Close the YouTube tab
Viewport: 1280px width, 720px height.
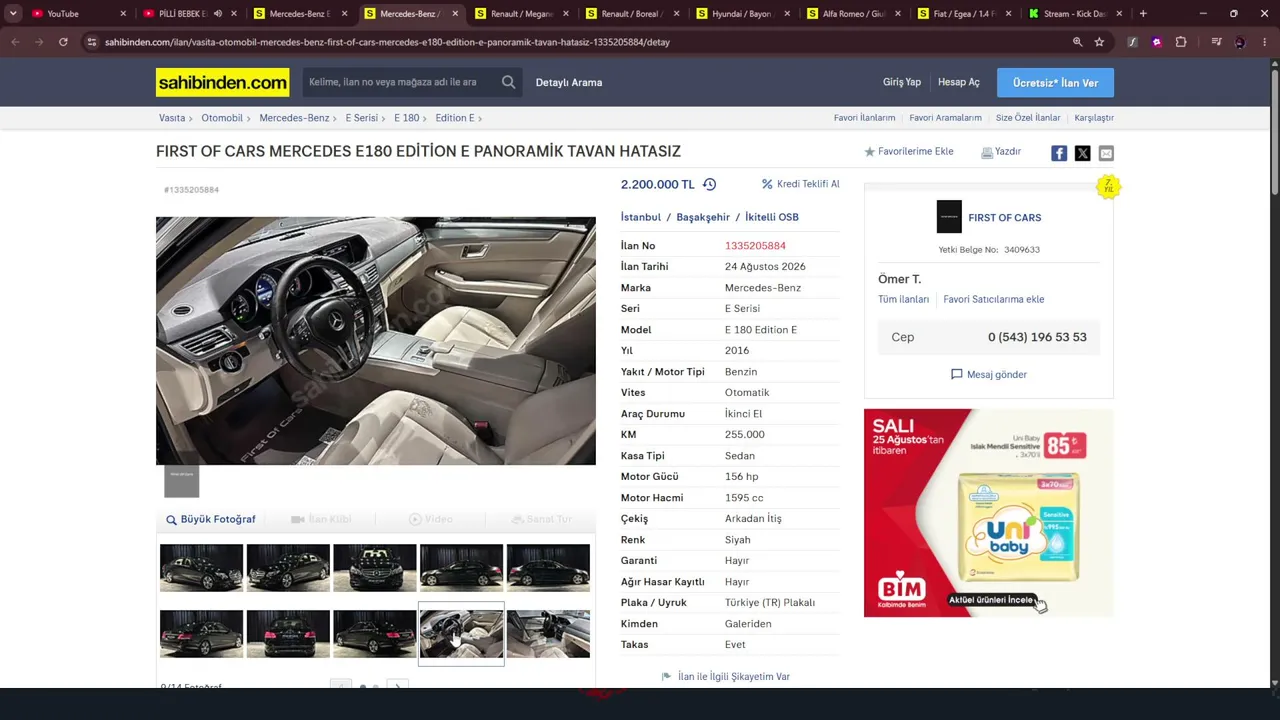click(123, 14)
